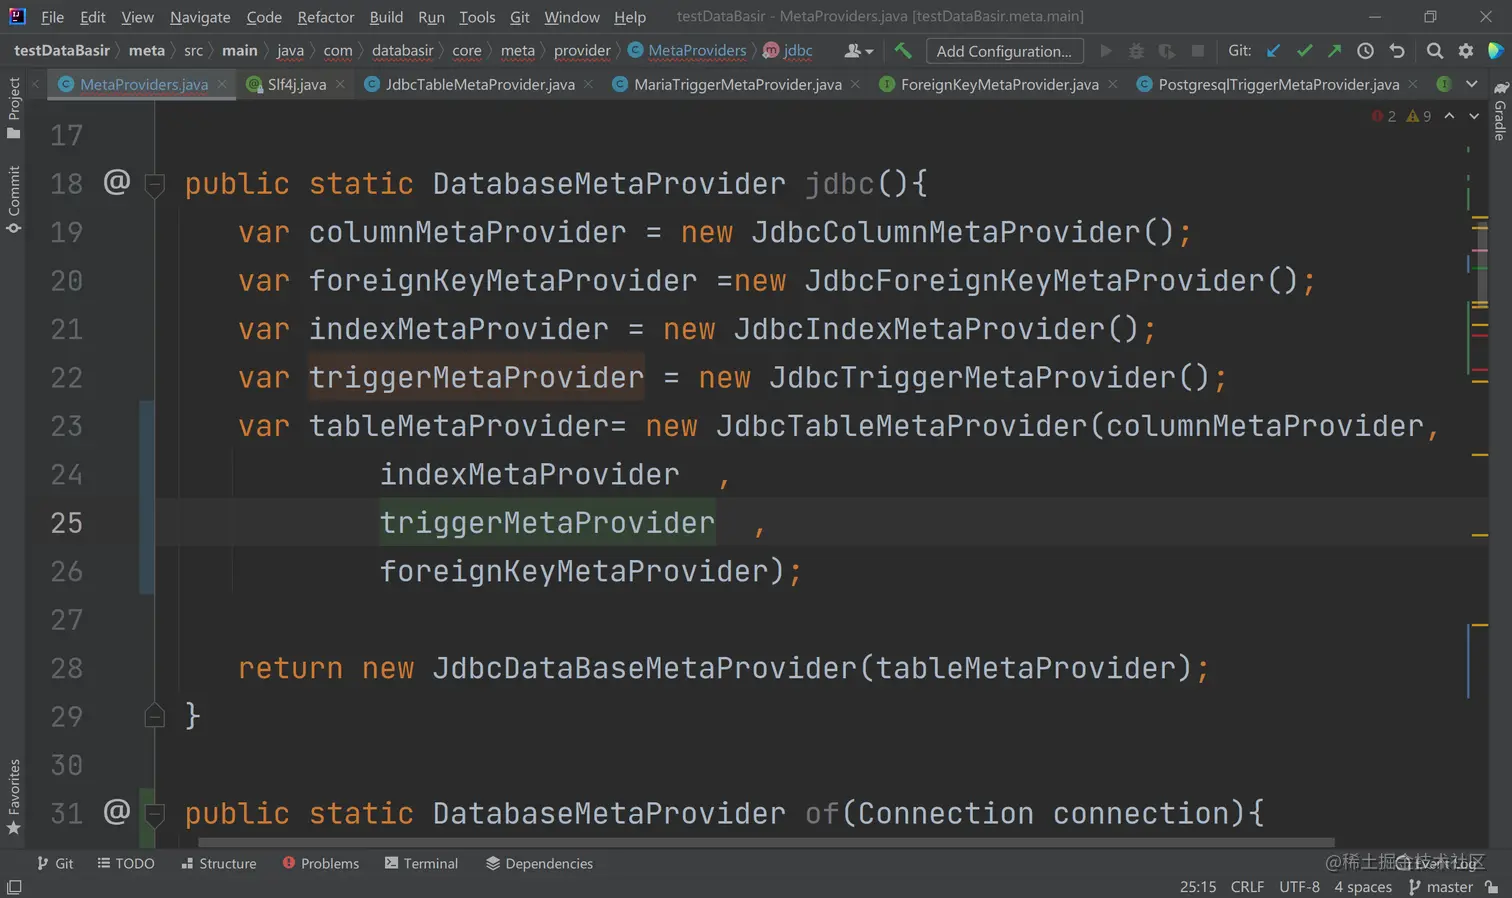Open the Gradle tool window on right
Viewport: 1512px width, 898px height.
pos(1500,112)
